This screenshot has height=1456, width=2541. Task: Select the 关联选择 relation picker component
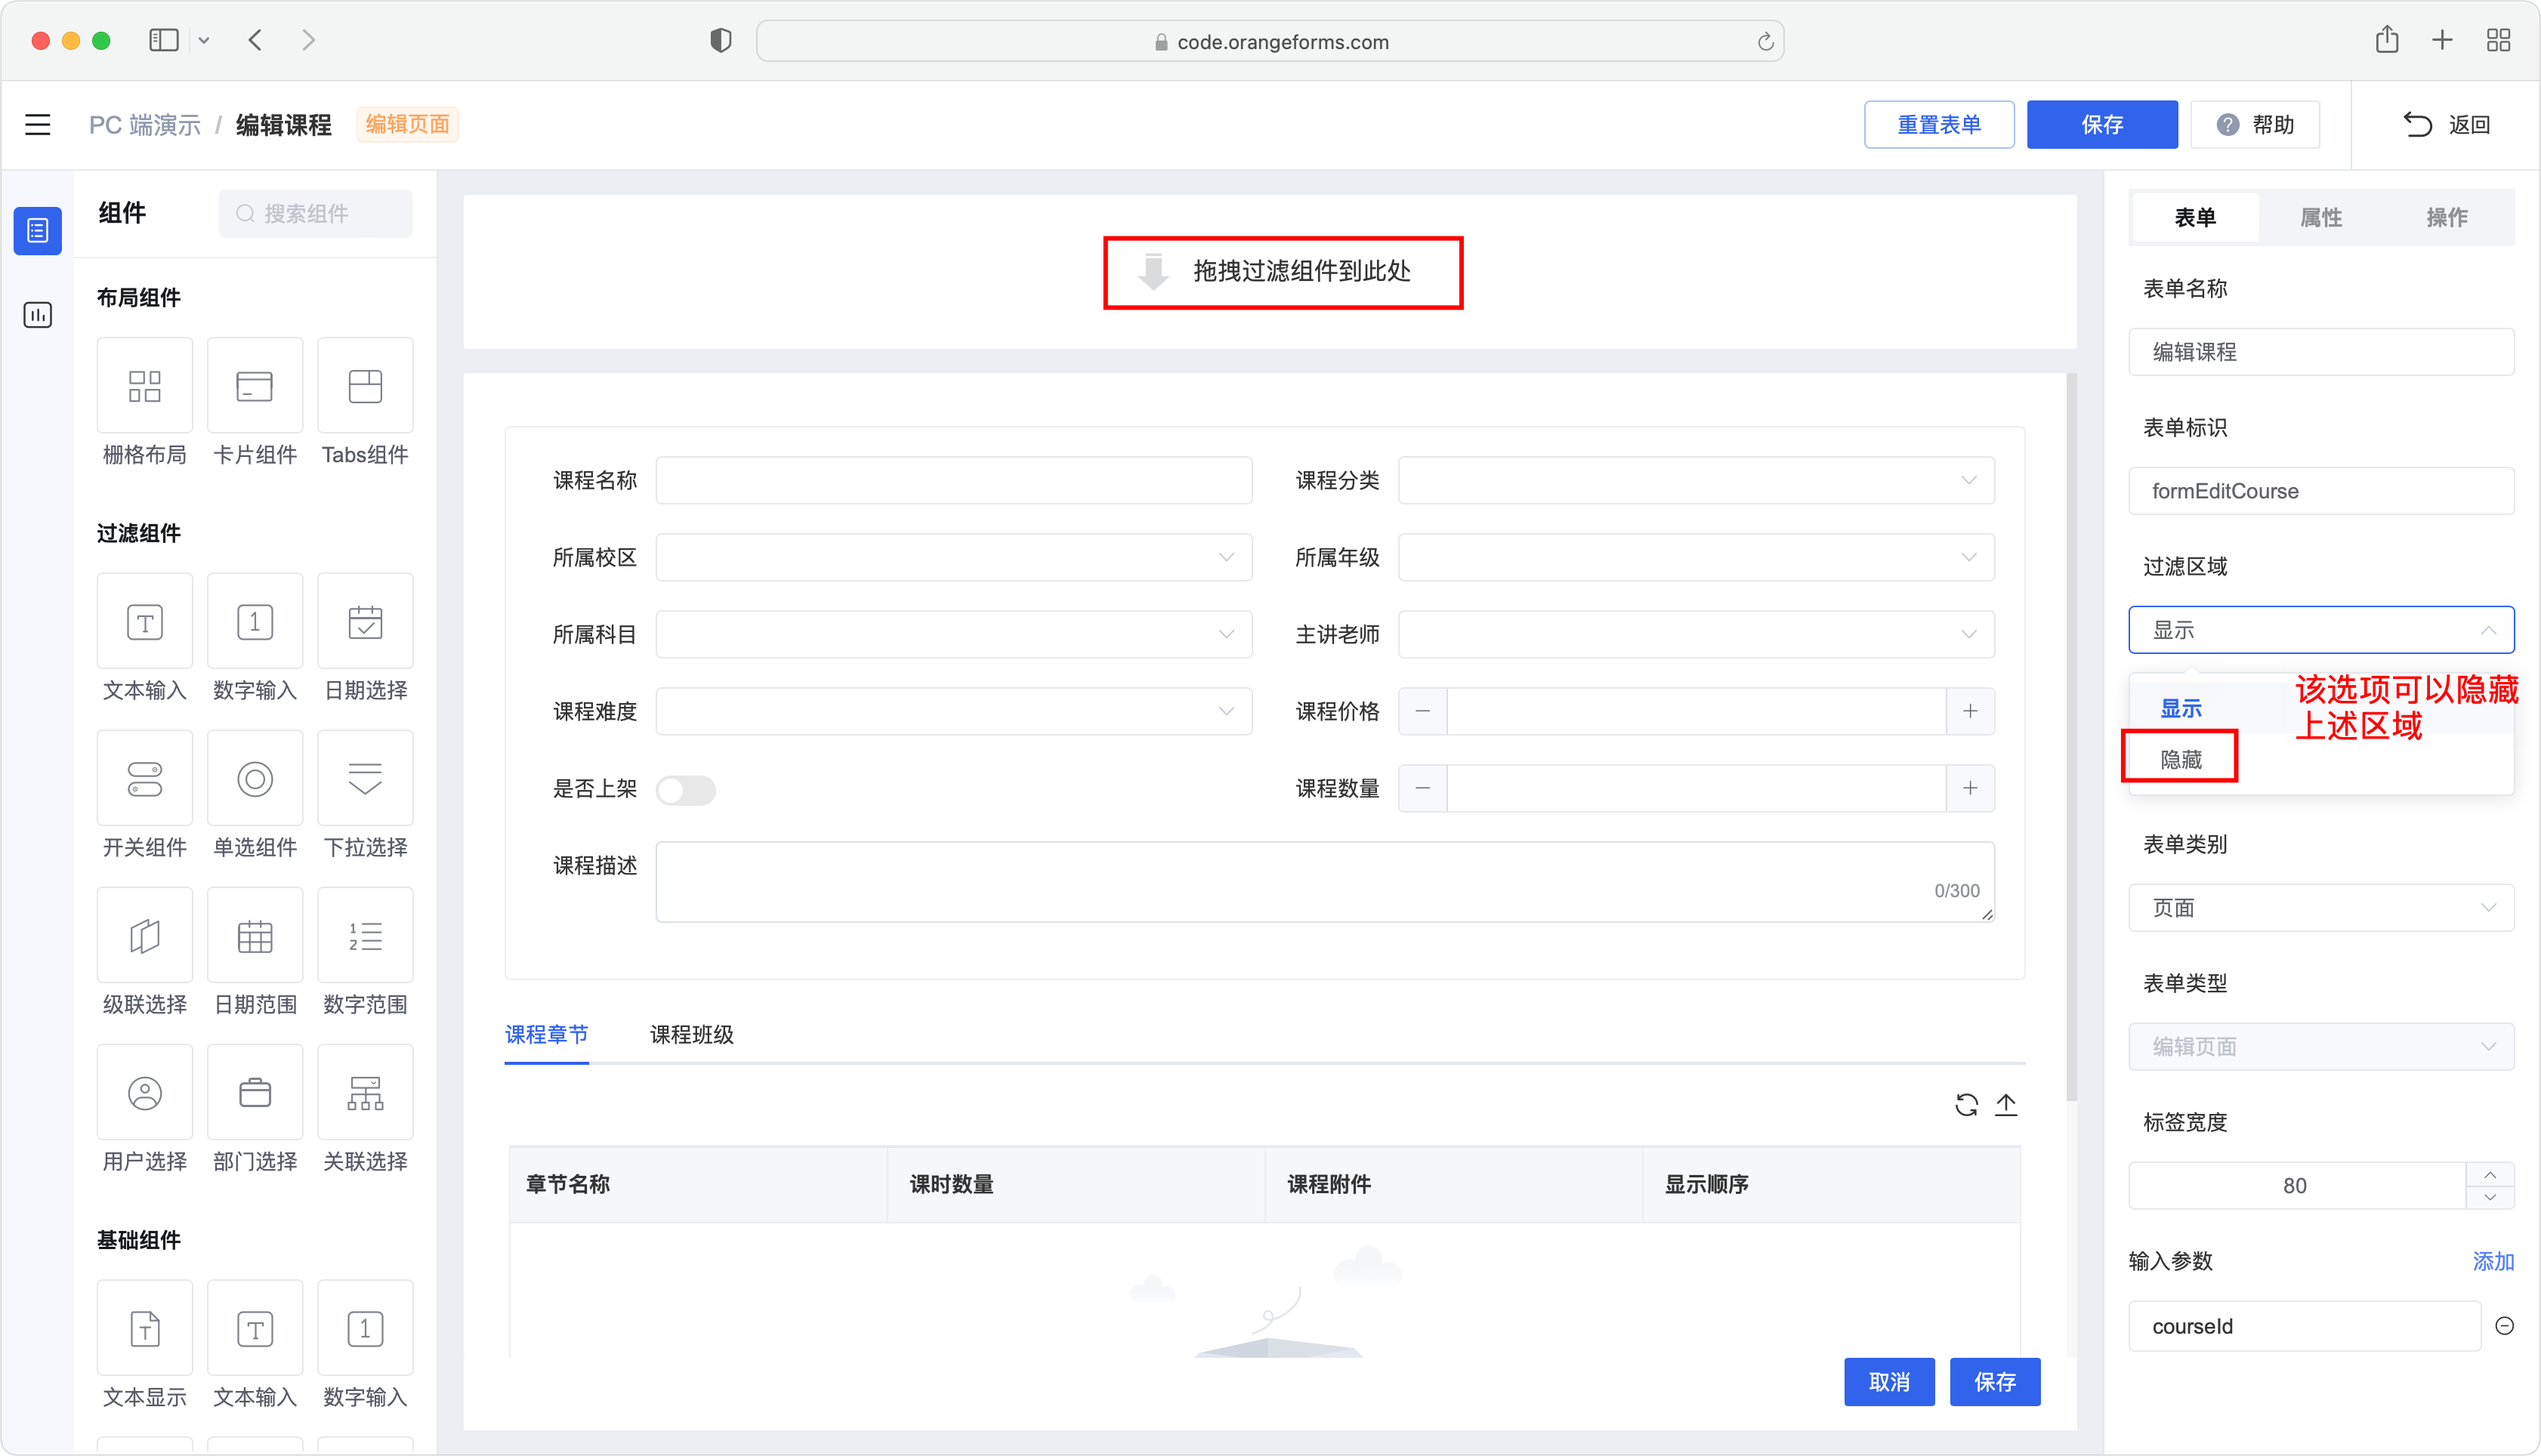365,1093
